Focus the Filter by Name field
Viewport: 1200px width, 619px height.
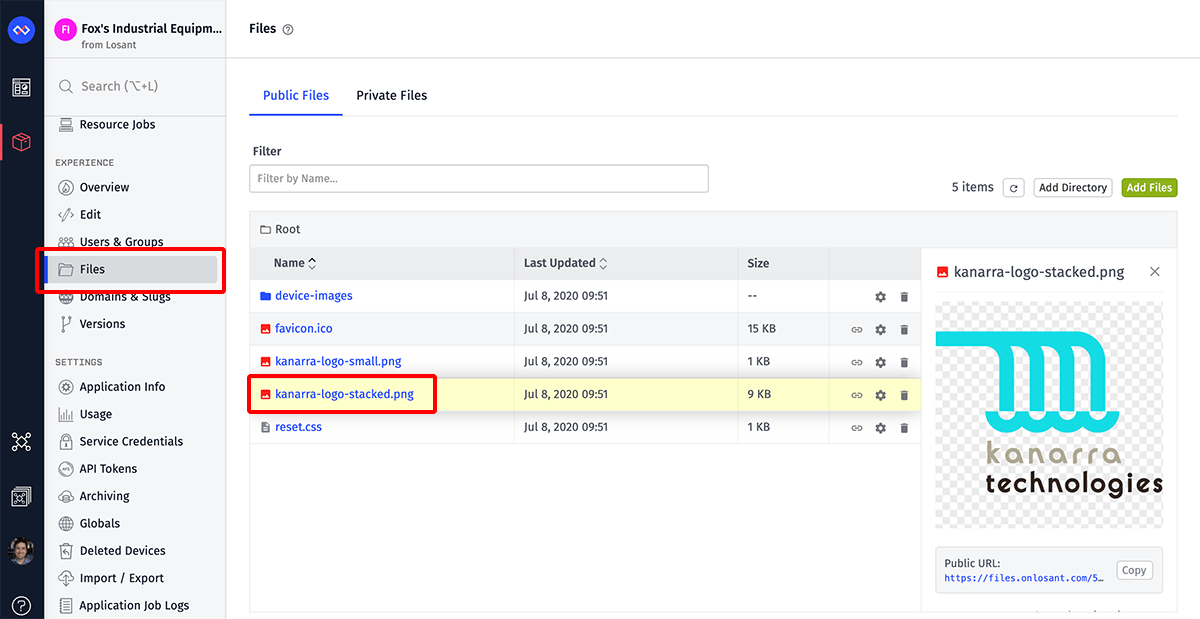(478, 179)
